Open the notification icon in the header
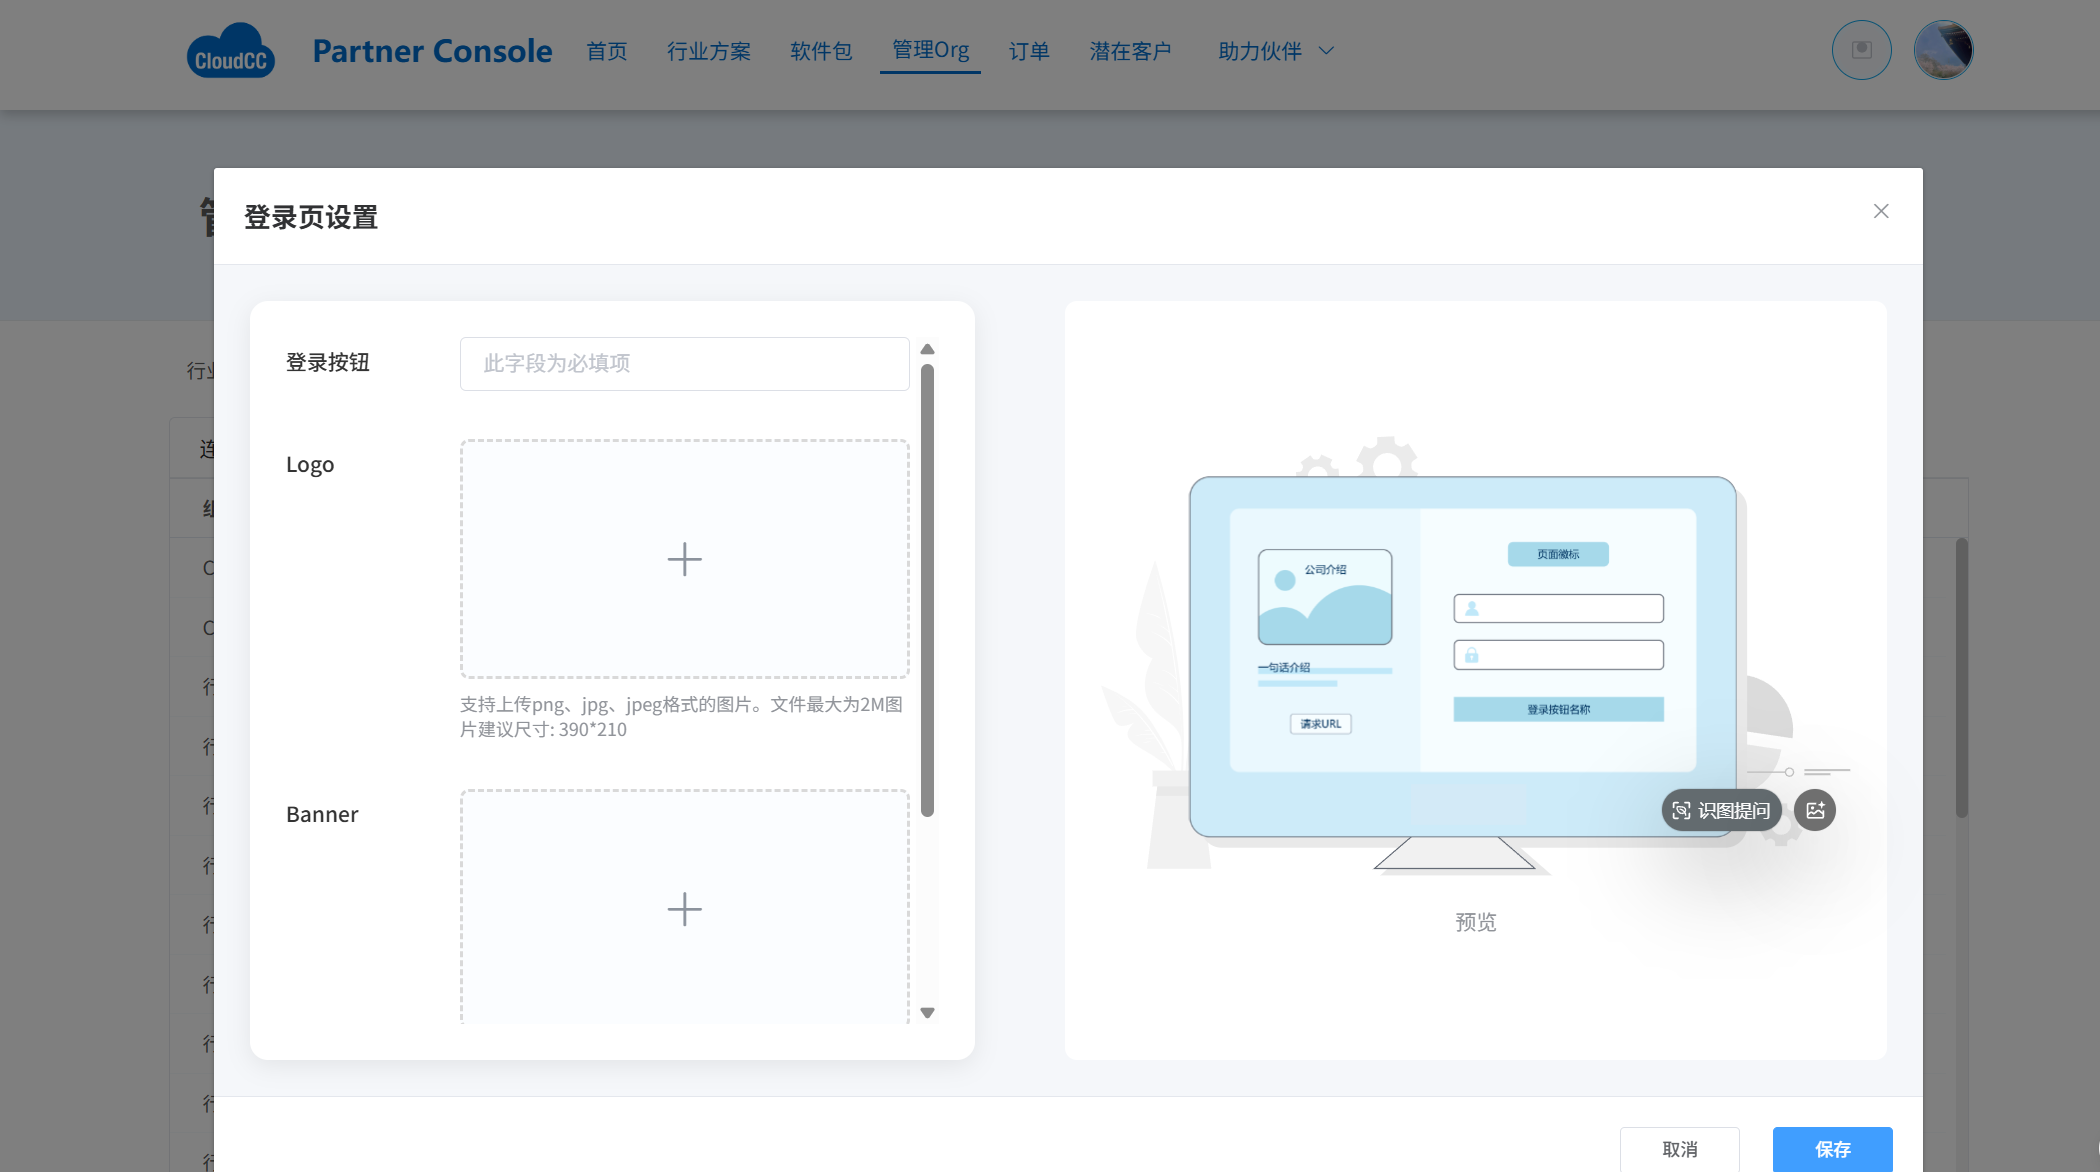This screenshot has height=1172, width=2100. click(1861, 50)
